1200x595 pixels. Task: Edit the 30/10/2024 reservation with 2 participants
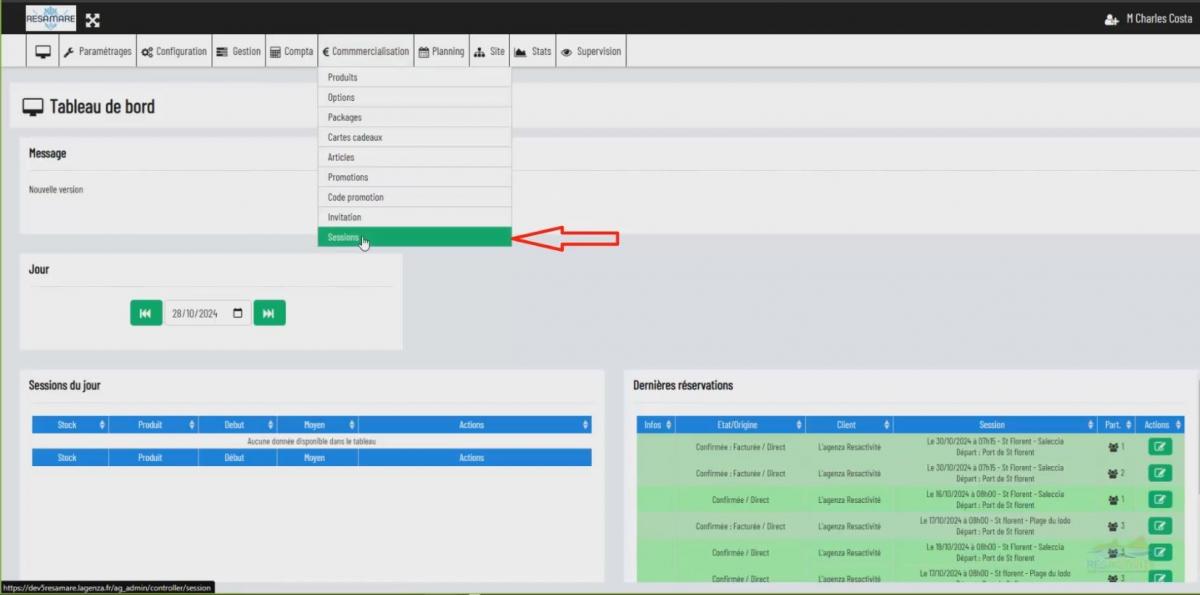click(x=1160, y=473)
